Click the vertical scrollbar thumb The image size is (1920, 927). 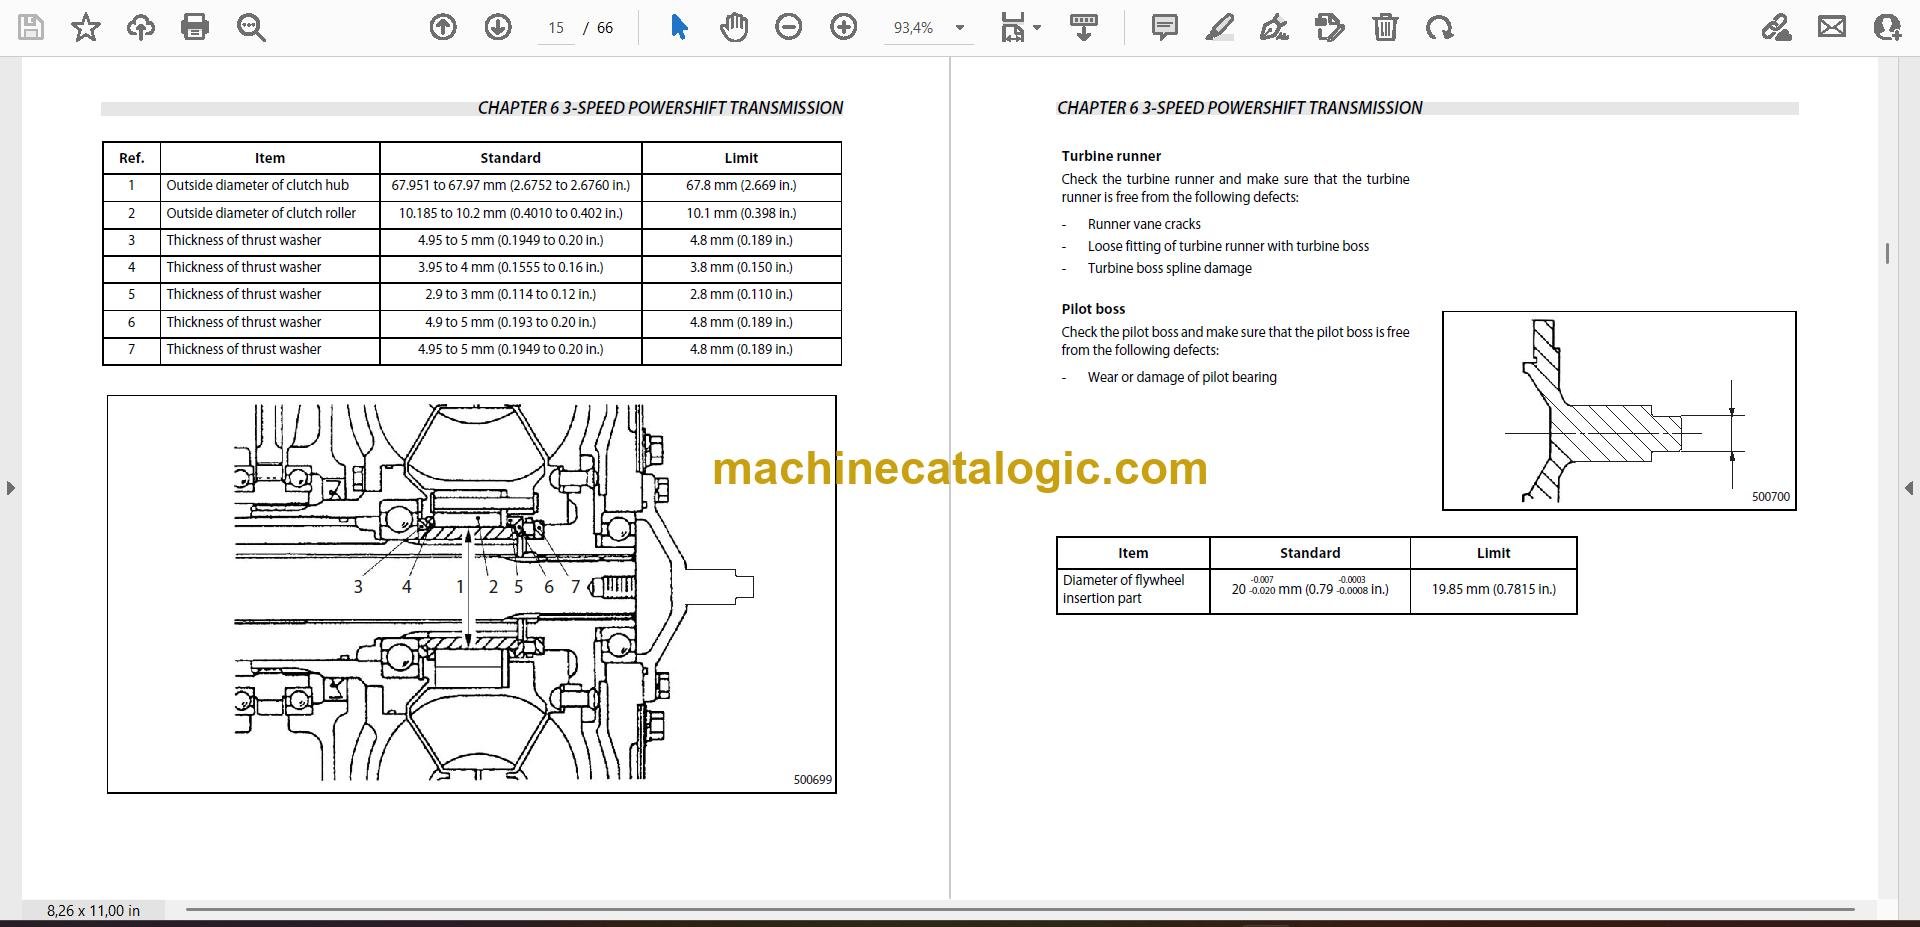point(1887,254)
